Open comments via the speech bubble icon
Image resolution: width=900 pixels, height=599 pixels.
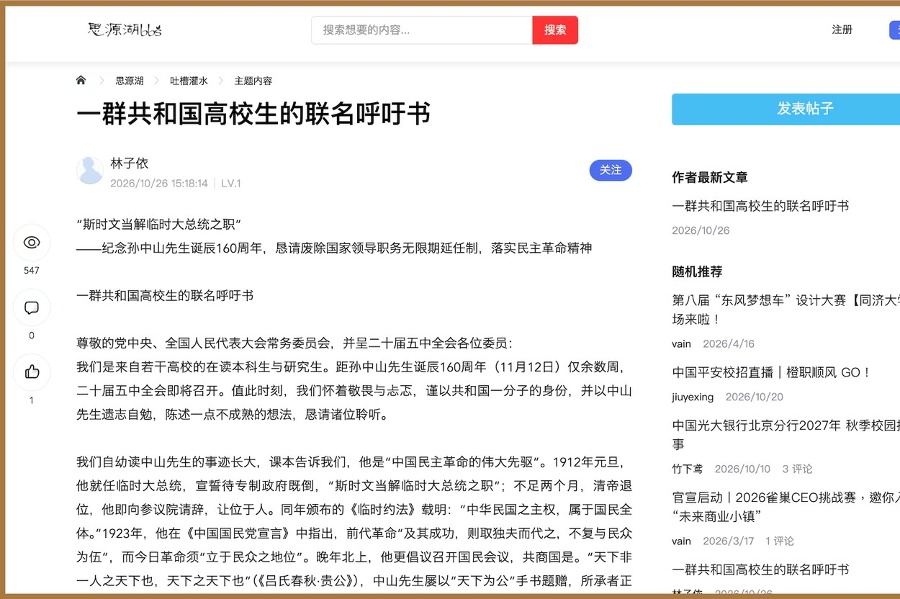click(32, 308)
